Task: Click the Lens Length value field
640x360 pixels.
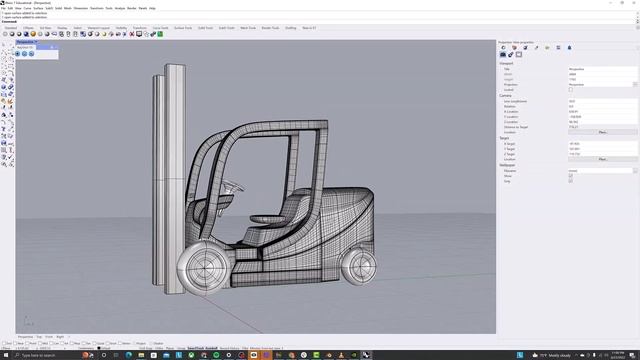Action: [x=602, y=101]
